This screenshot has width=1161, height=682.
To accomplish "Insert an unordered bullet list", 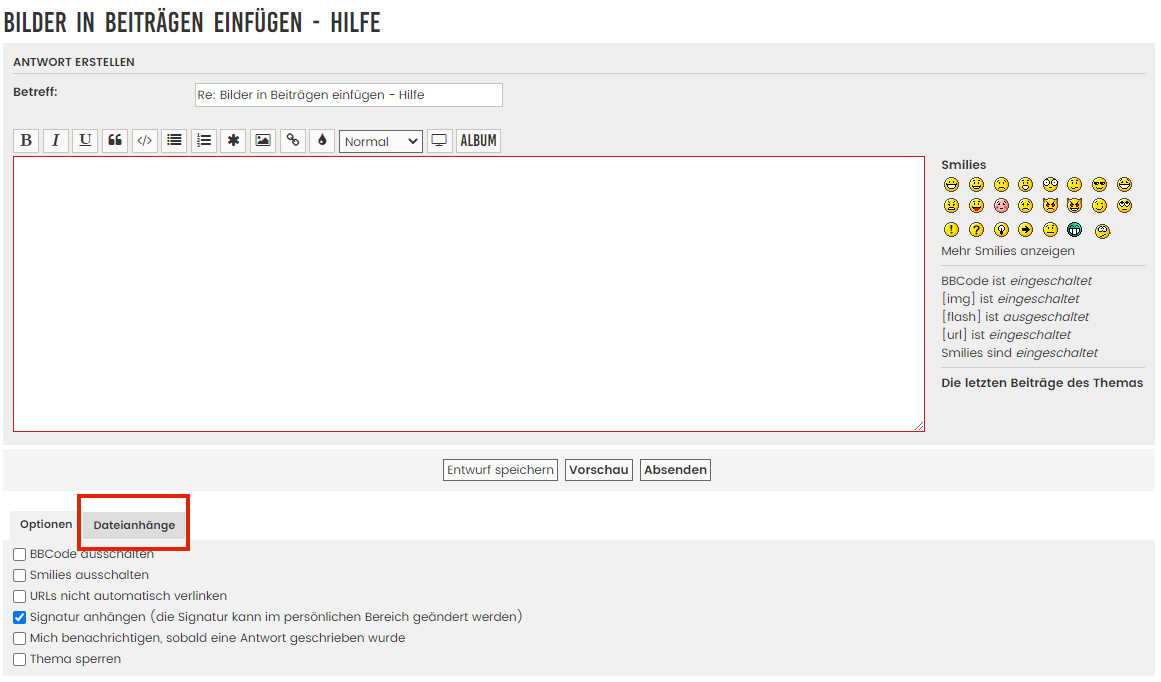I will [174, 141].
